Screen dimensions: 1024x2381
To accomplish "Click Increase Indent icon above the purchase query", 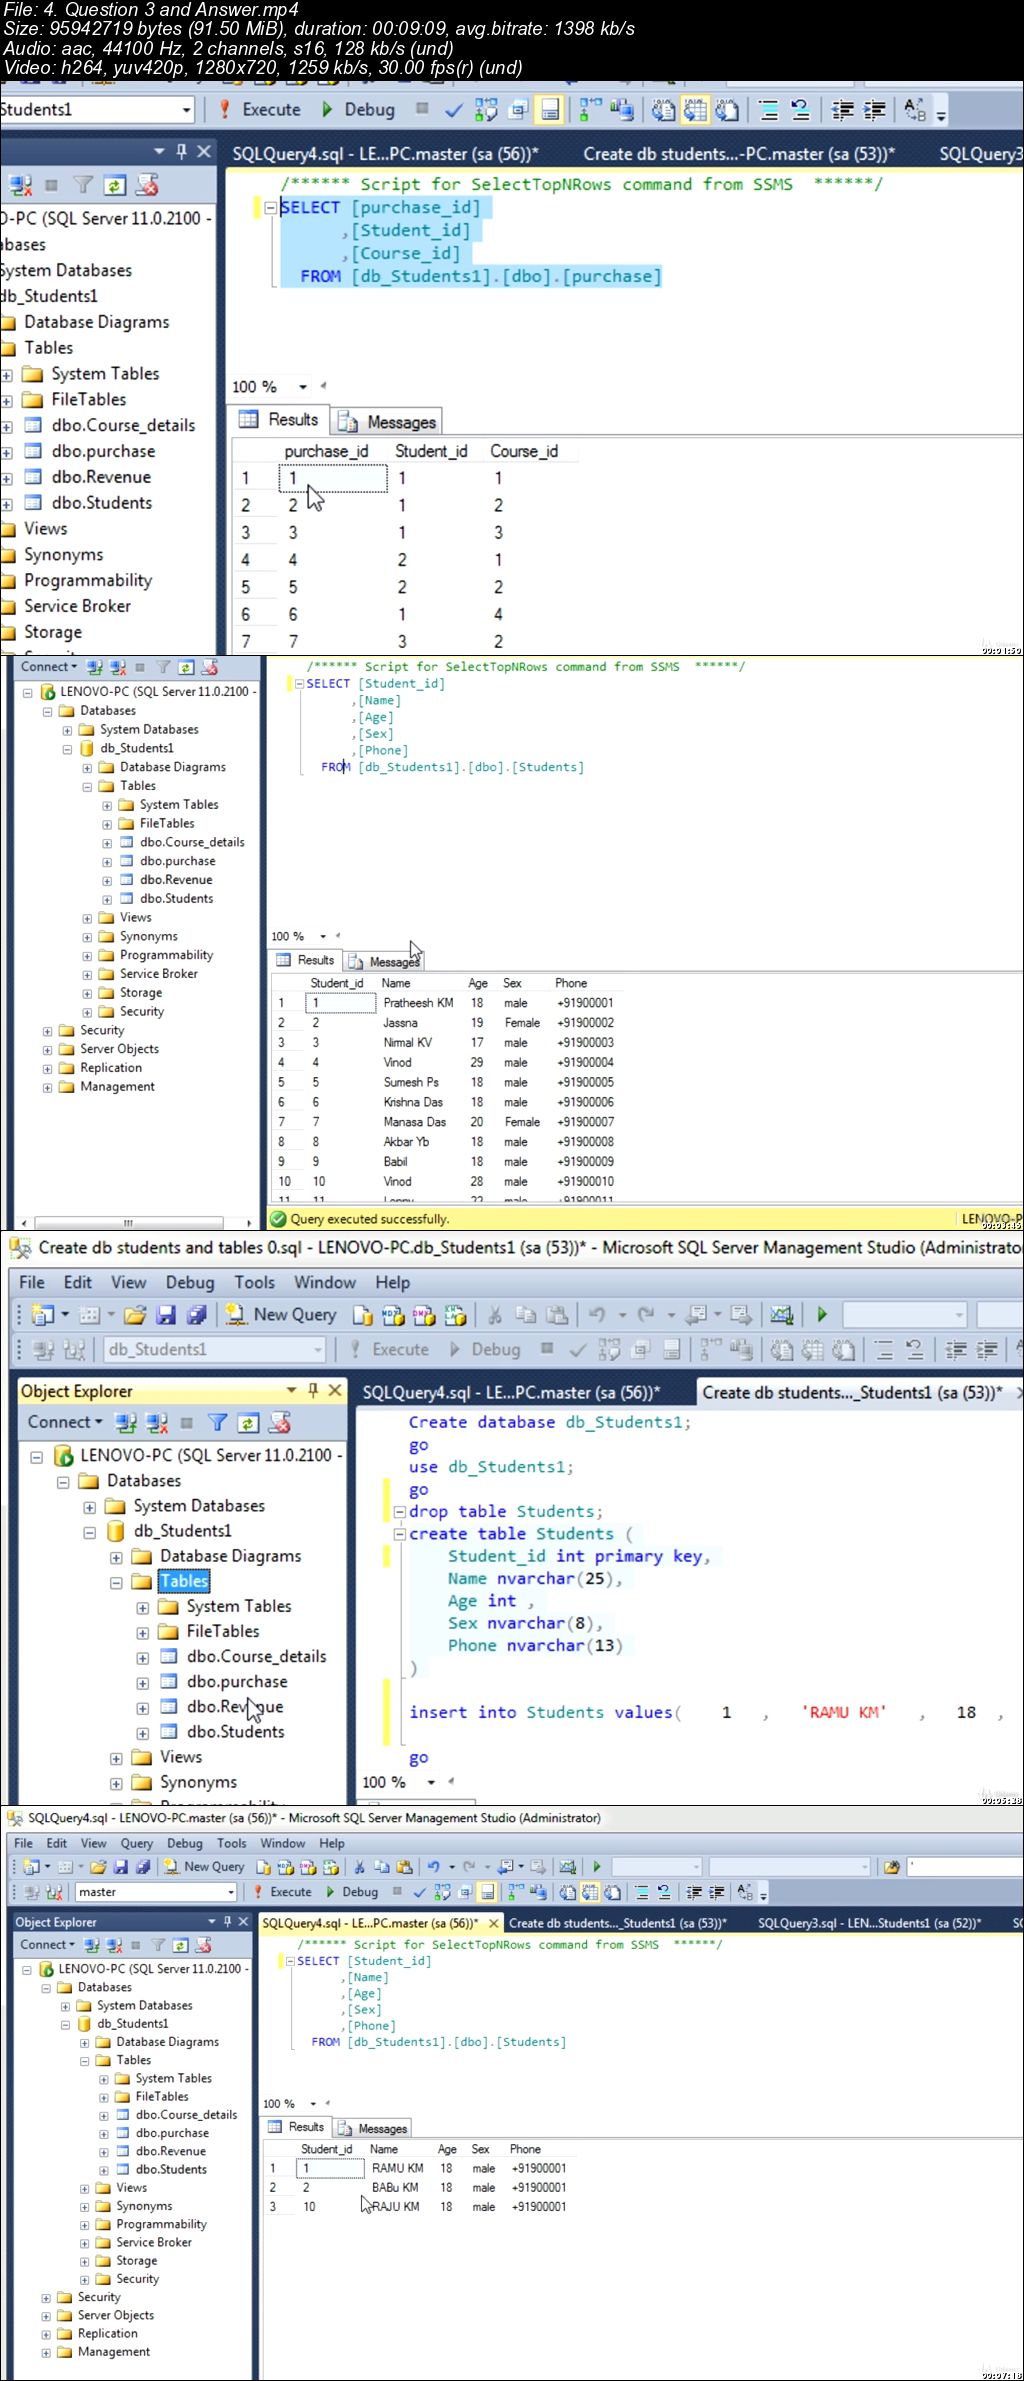I will [x=874, y=110].
